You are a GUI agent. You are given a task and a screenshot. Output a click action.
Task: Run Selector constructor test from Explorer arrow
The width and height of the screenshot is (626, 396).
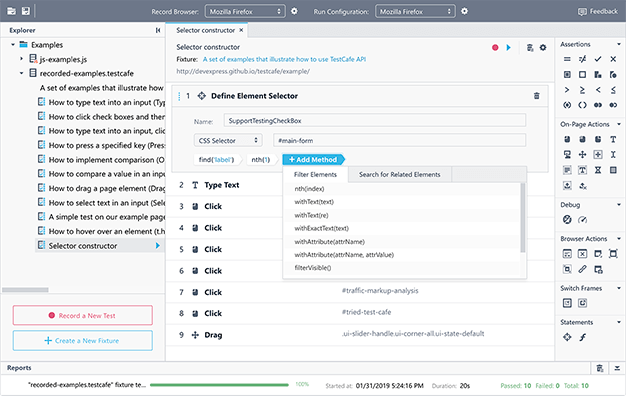158,246
